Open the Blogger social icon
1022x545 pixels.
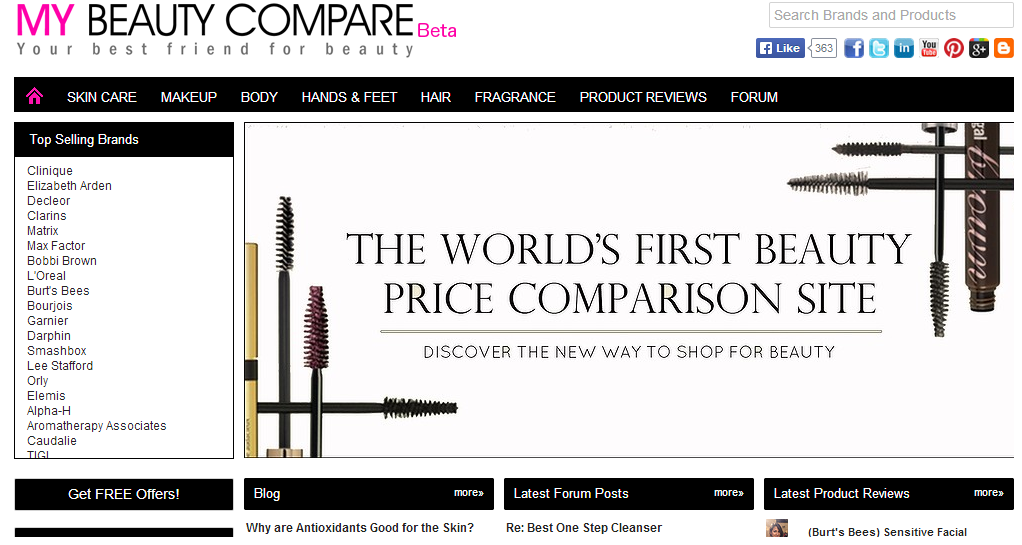point(1004,48)
